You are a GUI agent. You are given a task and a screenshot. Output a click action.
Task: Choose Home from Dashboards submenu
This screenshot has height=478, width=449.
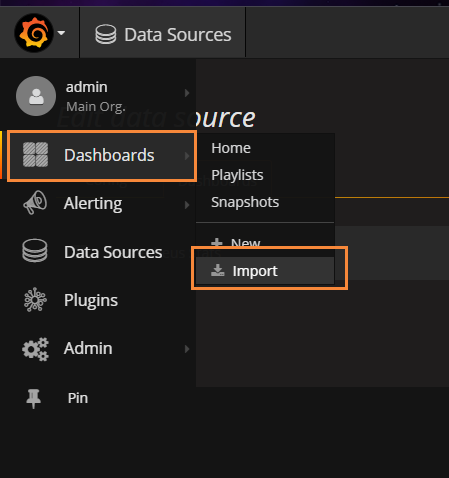[x=231, y=148]
